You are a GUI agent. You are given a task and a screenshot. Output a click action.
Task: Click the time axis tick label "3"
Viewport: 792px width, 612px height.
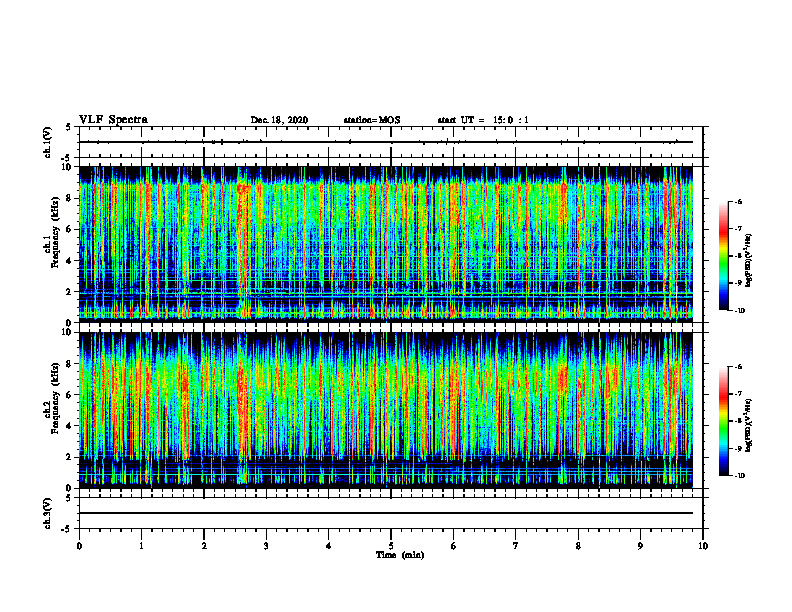point(266,546)
